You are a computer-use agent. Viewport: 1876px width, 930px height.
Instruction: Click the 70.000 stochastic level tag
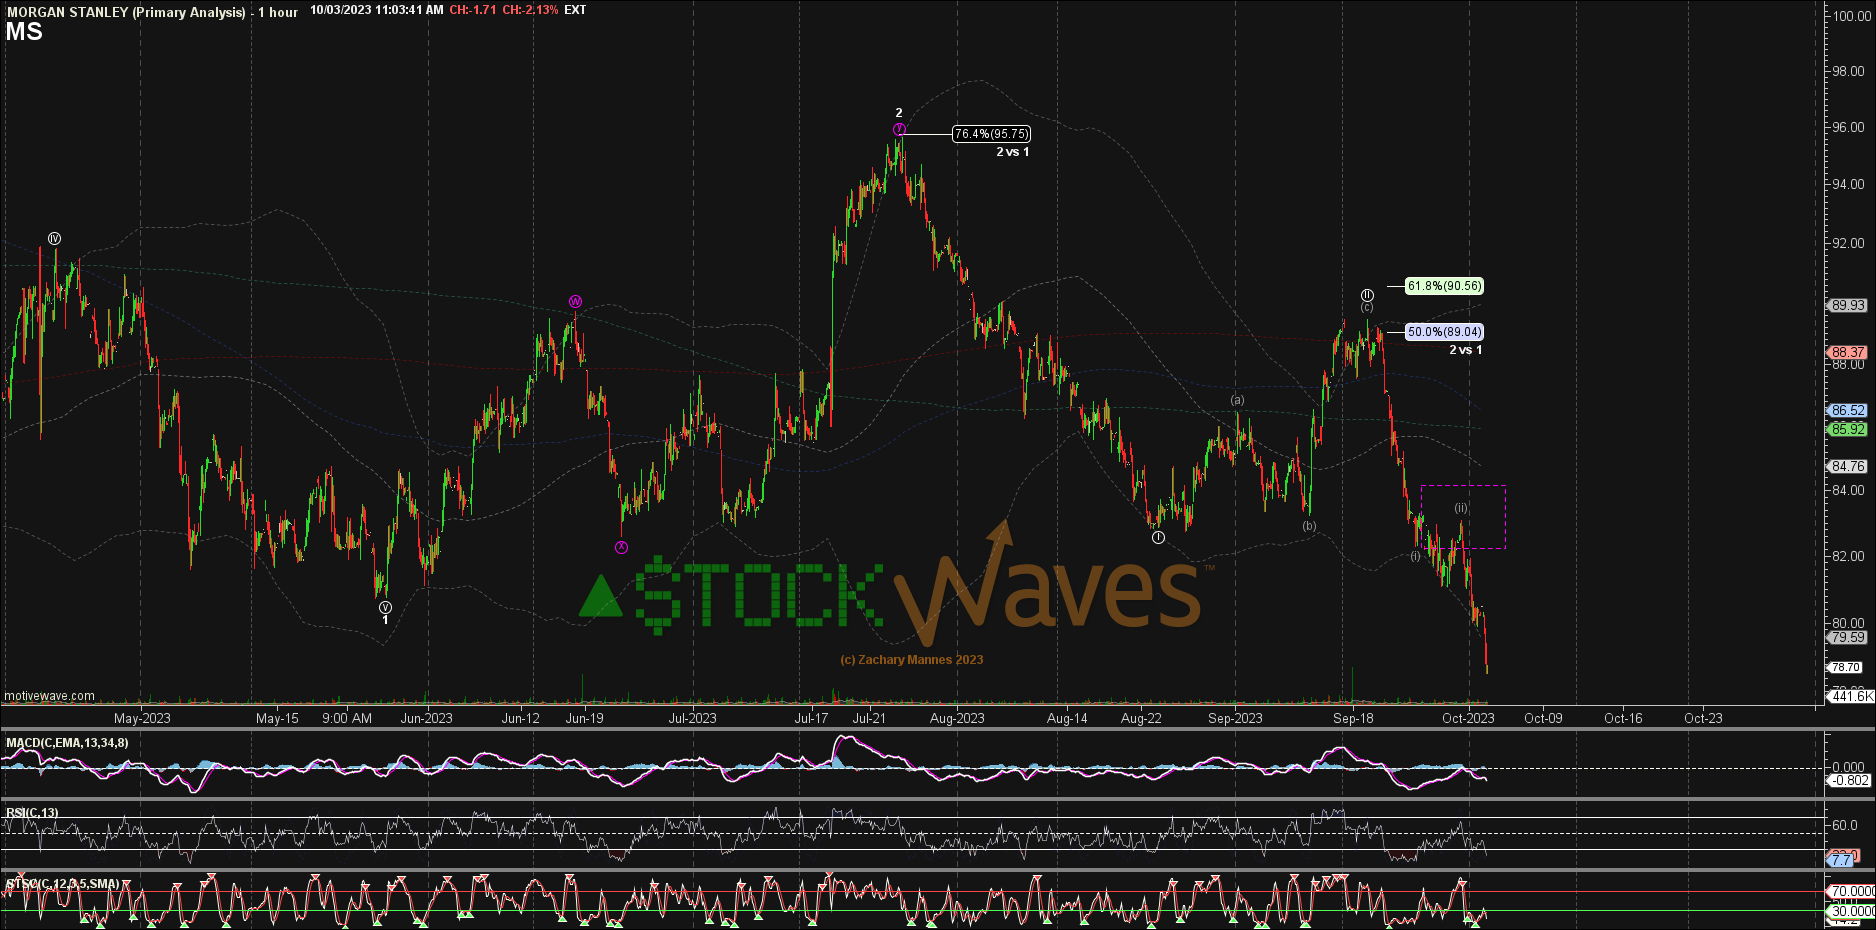(x=1852, y=891)
